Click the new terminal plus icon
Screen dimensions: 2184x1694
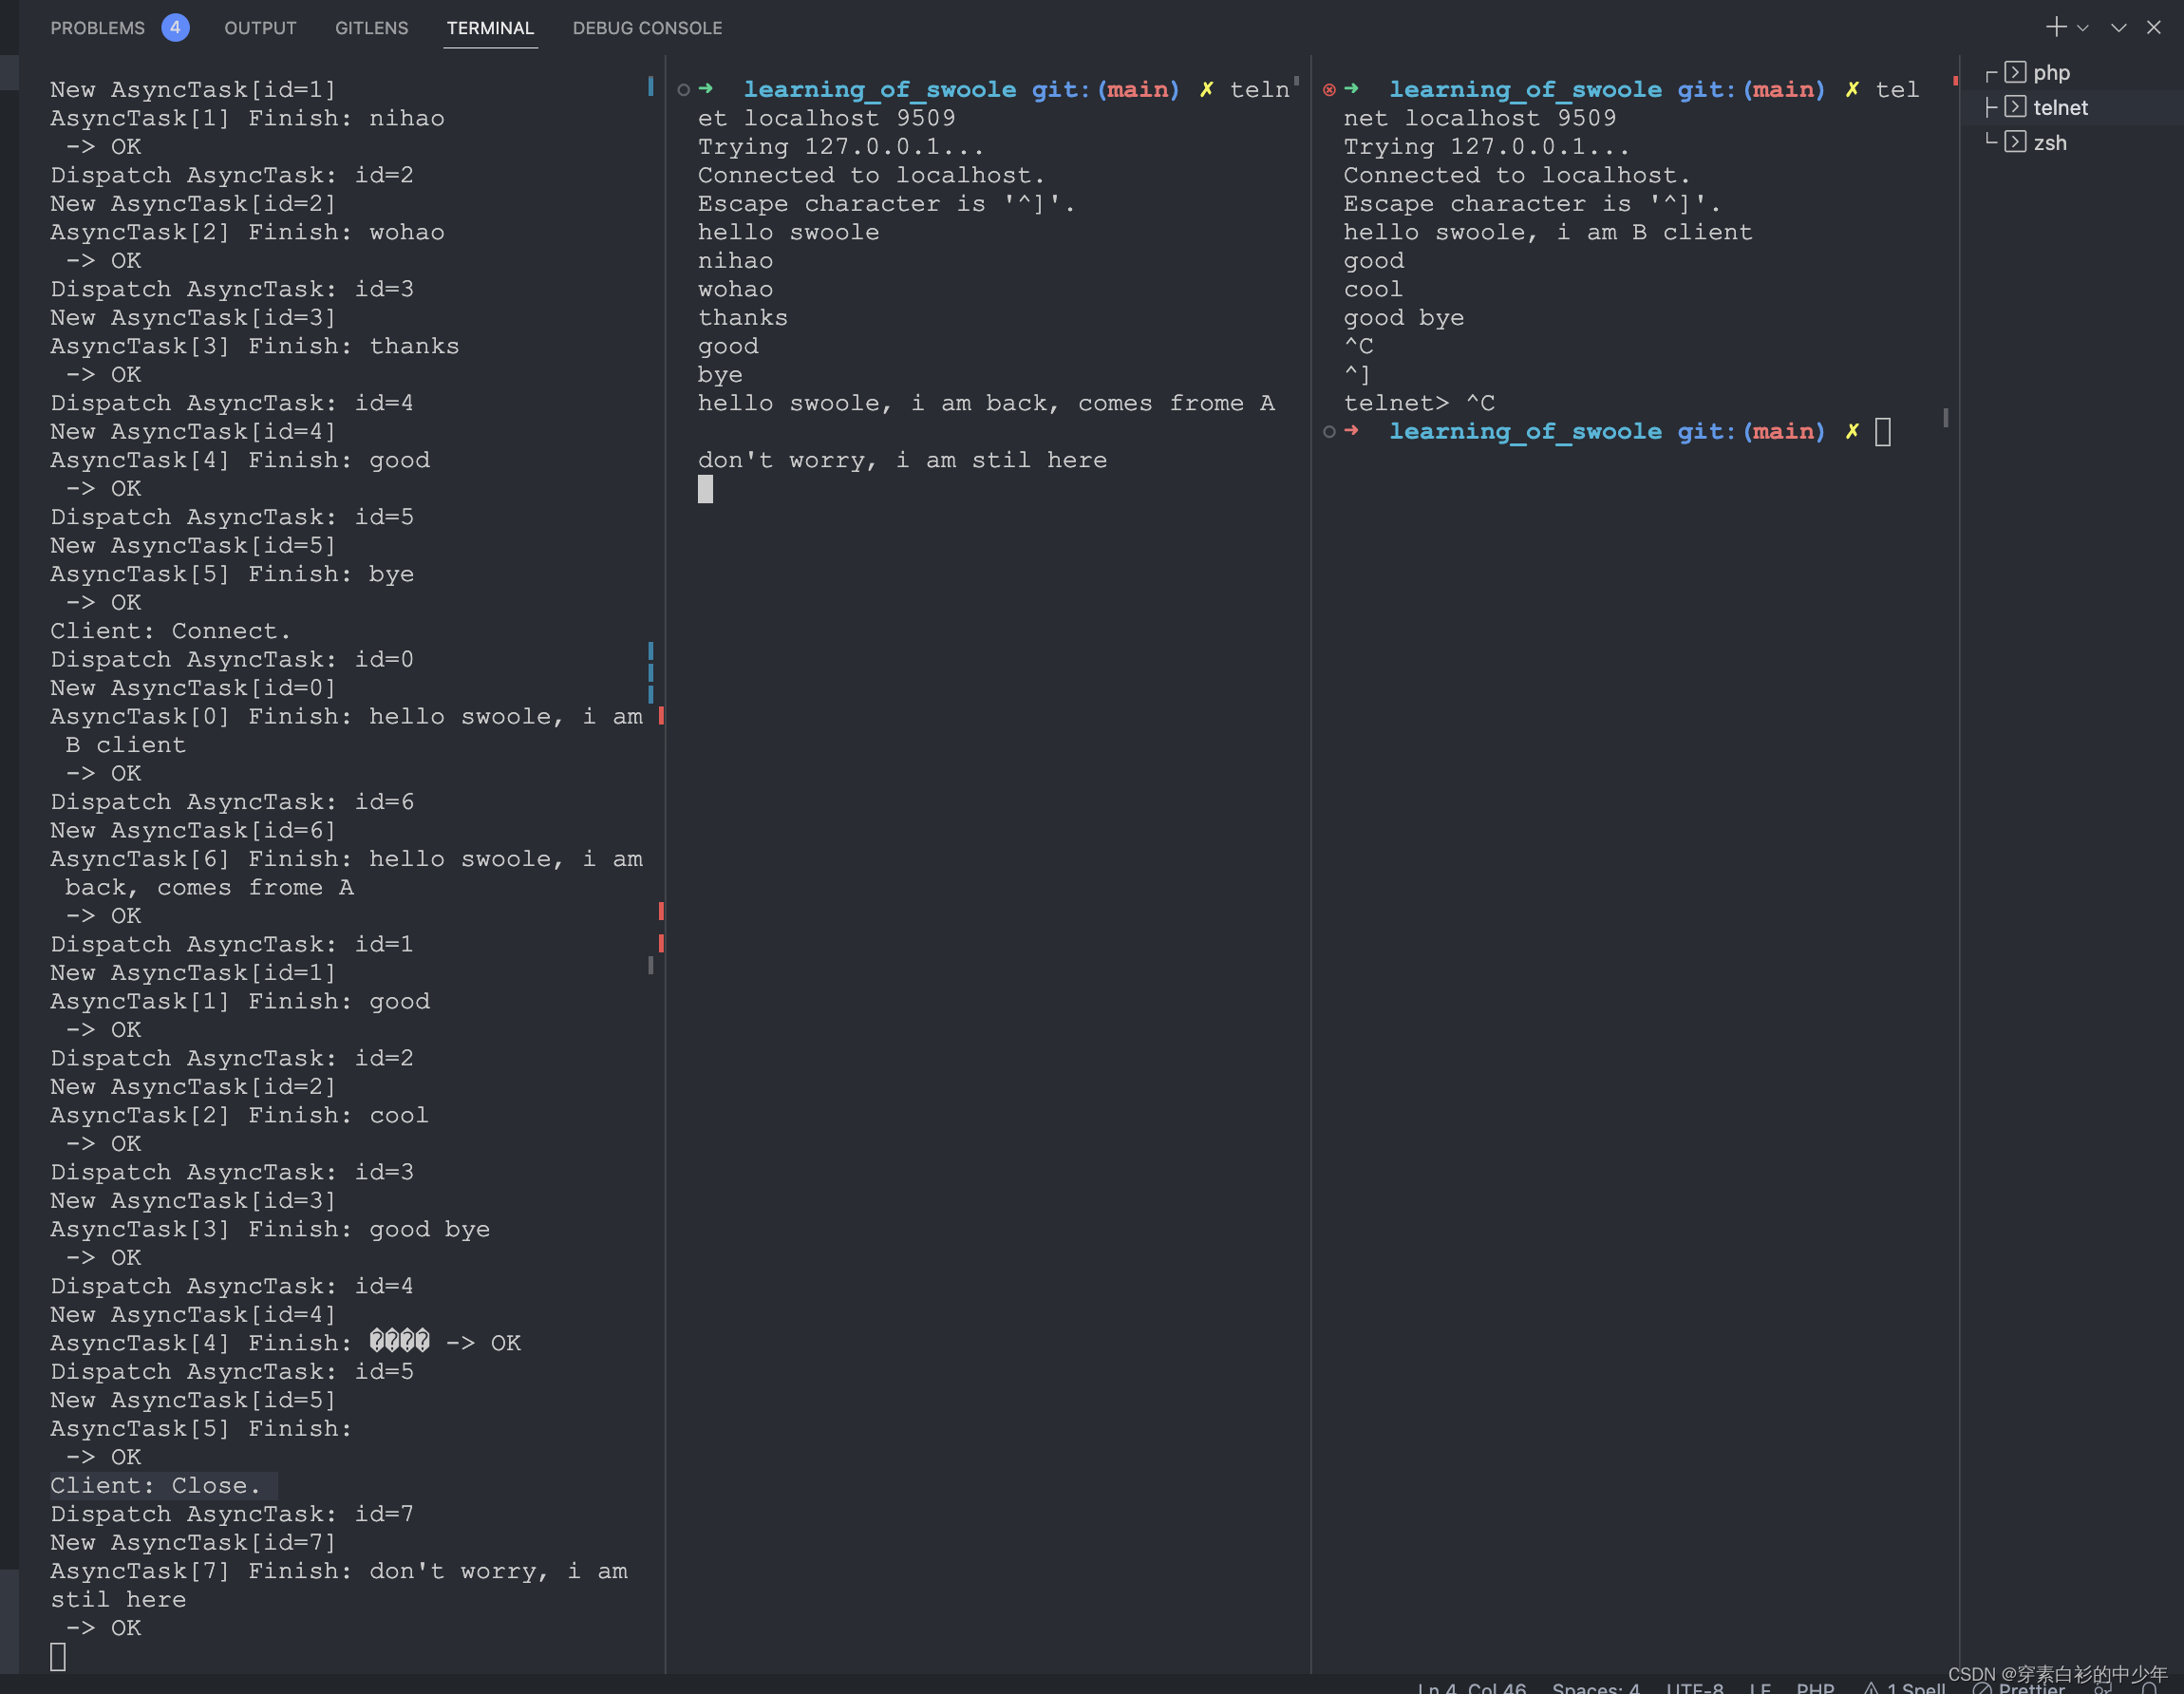click(x=2055, y=27)
